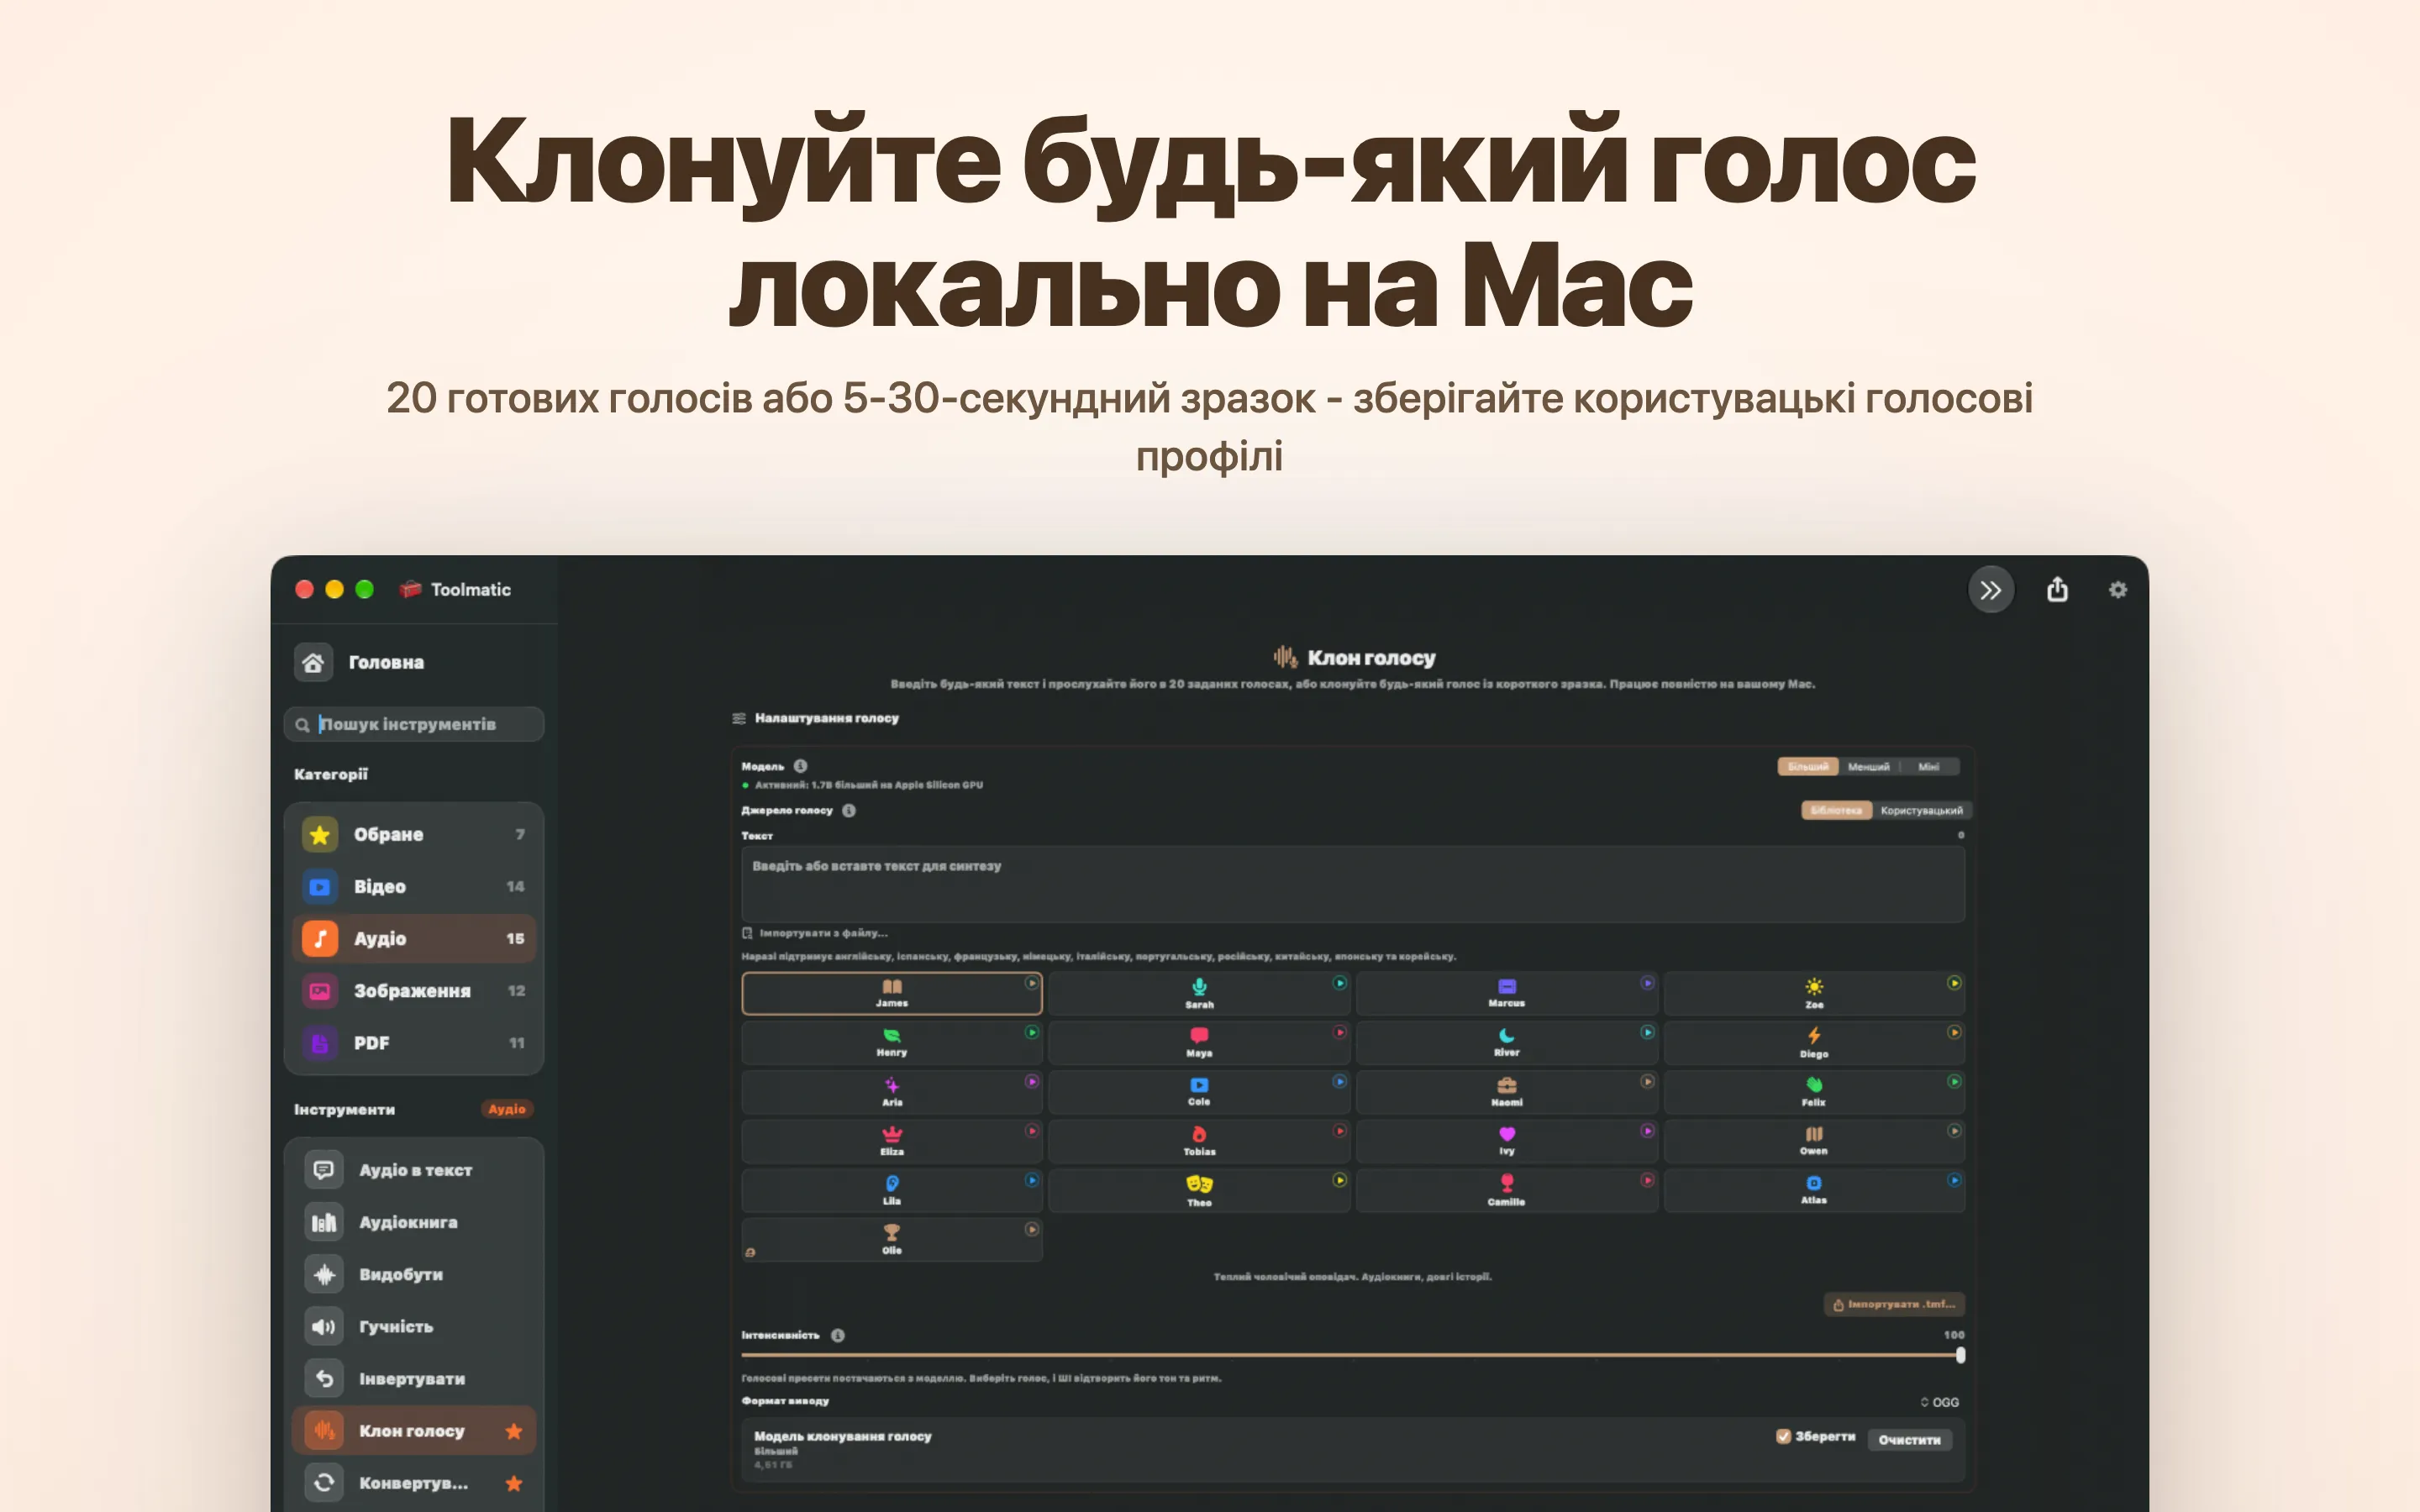Image resolution: width=2420 pixels, height=1512 pixels.
Task: Open the Аудіокнига tool
Action: click(414, 1222)
